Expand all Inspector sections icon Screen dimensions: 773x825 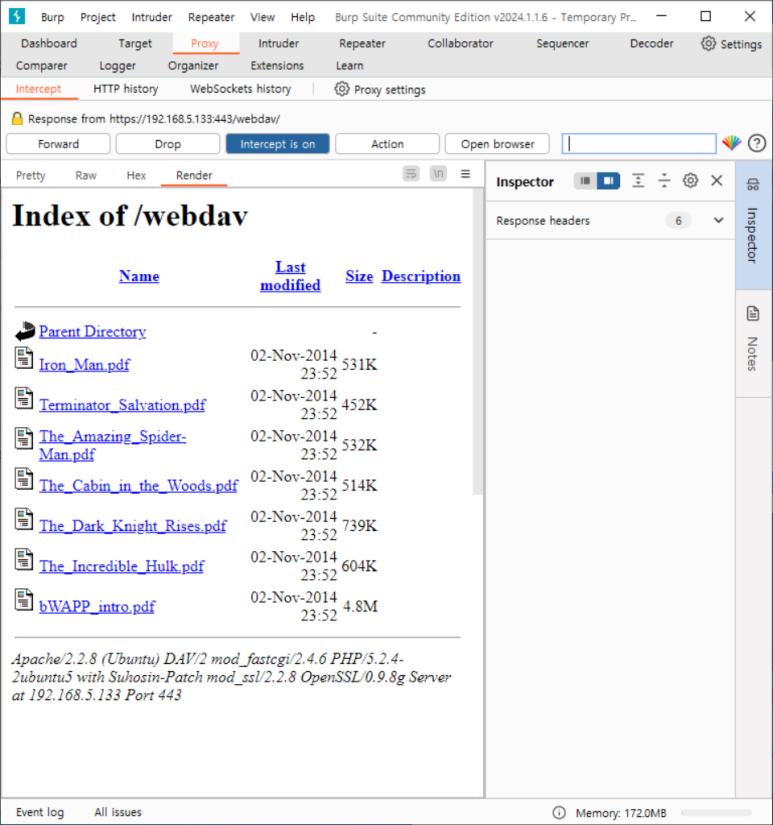[638, 181]
